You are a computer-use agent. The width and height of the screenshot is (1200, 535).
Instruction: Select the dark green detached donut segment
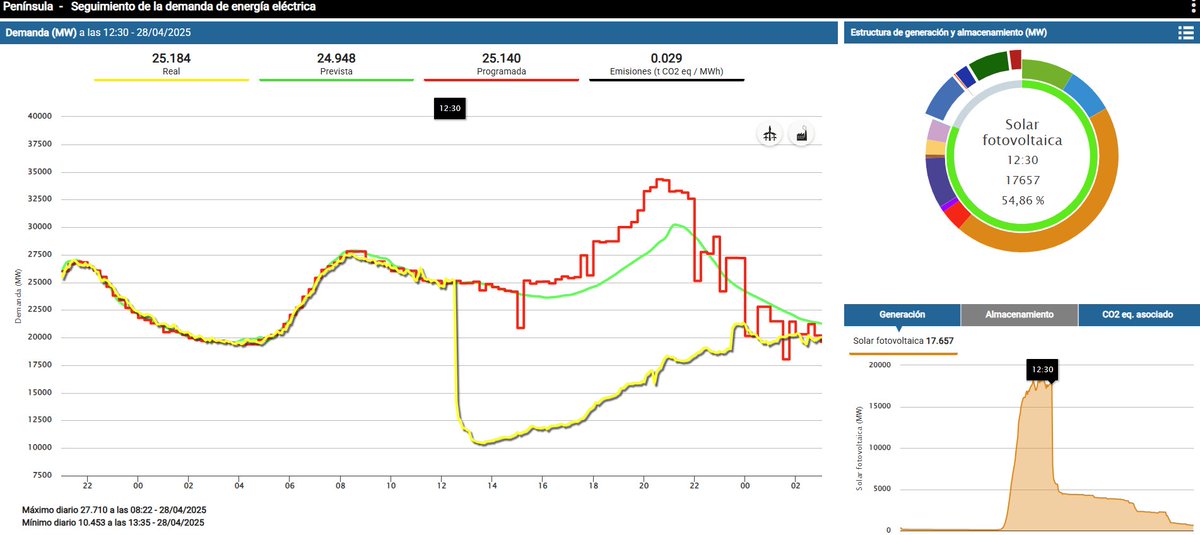988,67
